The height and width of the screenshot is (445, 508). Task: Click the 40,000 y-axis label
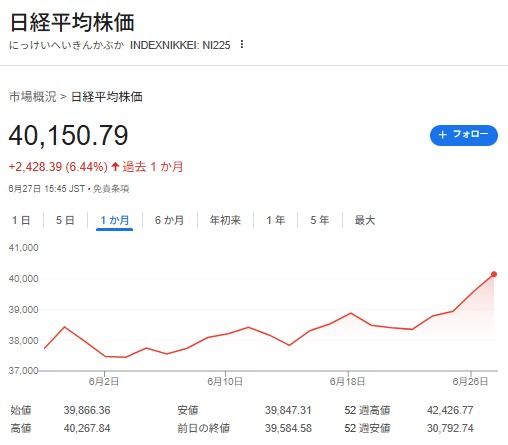[24, 278]
